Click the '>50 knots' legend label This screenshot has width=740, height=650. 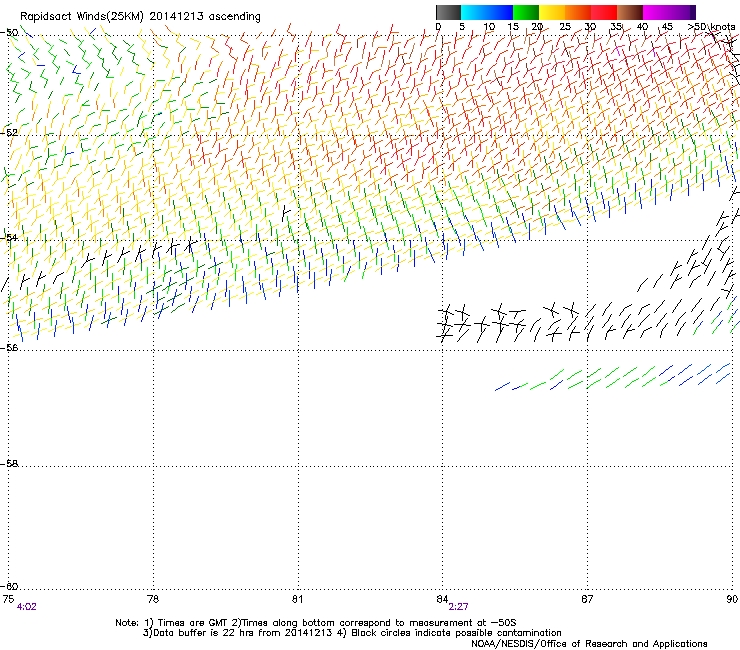point(711,27)
